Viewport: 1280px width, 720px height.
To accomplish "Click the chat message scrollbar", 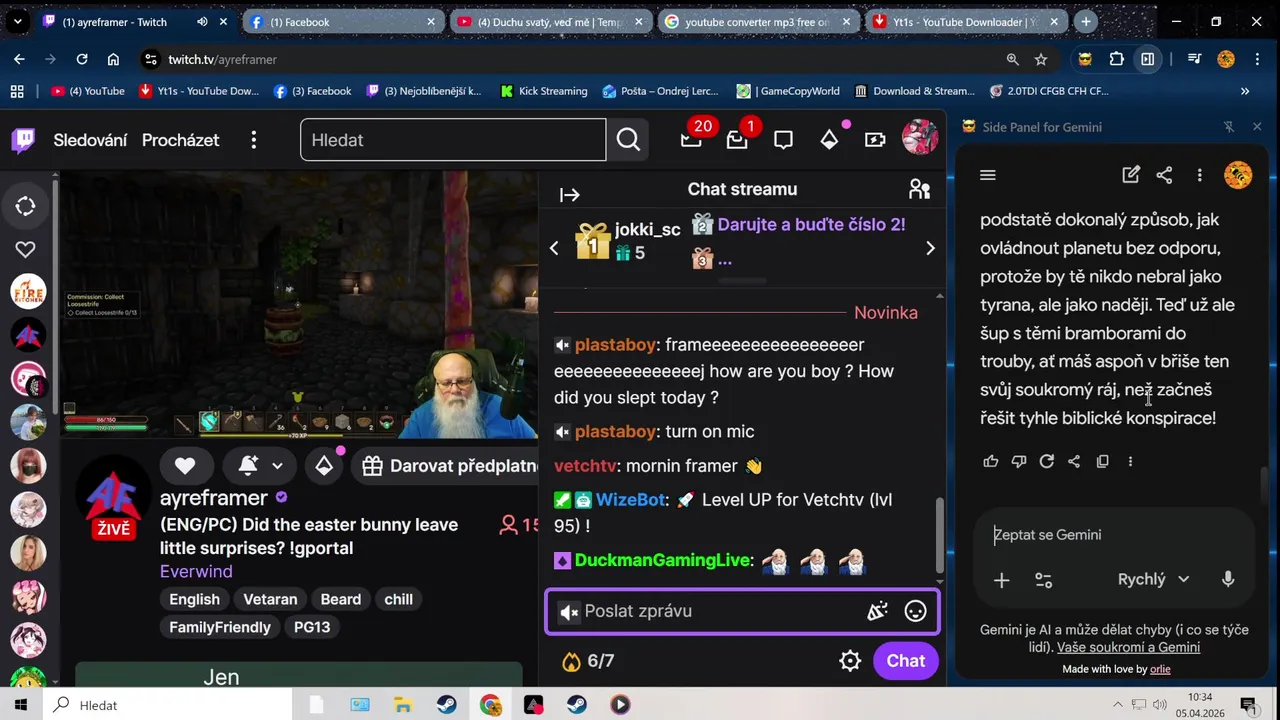I will pyautogui.click(x=939, y=535).
